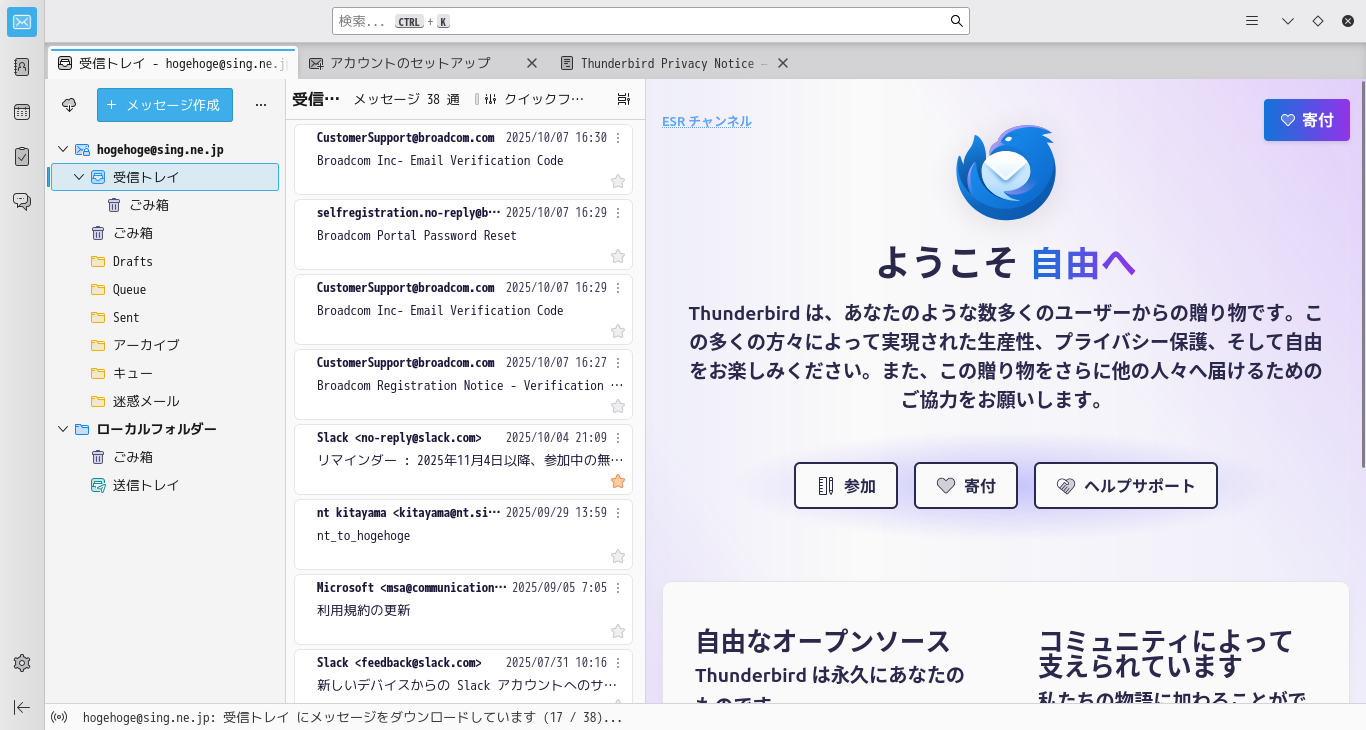Select the Queue folder

[164, 289]
